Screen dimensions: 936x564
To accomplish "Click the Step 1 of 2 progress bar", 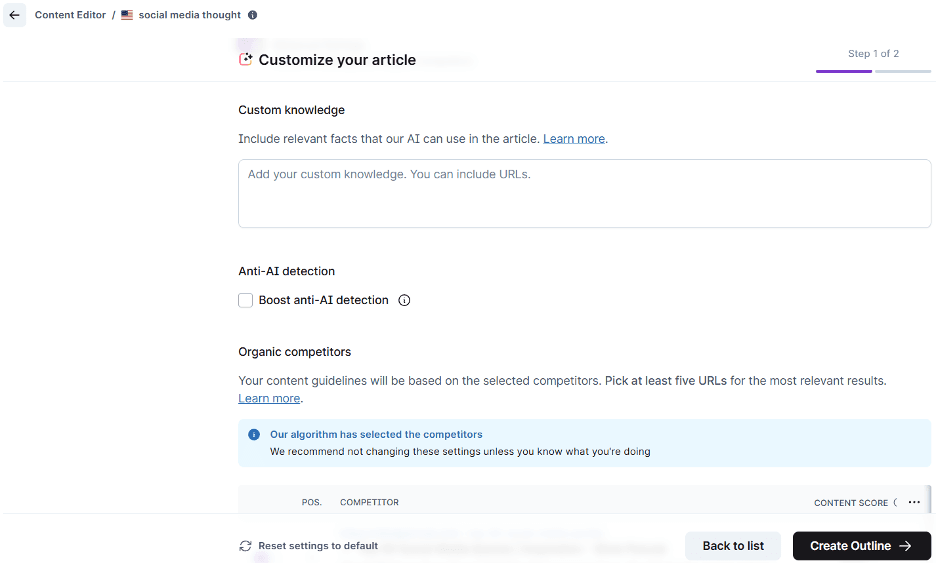I will coord(873,71).
